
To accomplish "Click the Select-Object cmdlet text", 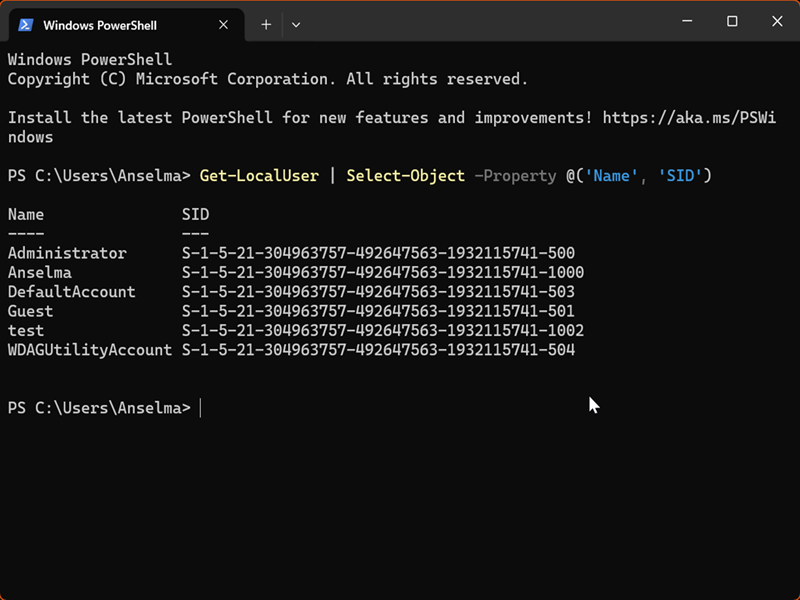I will point(405,176).
